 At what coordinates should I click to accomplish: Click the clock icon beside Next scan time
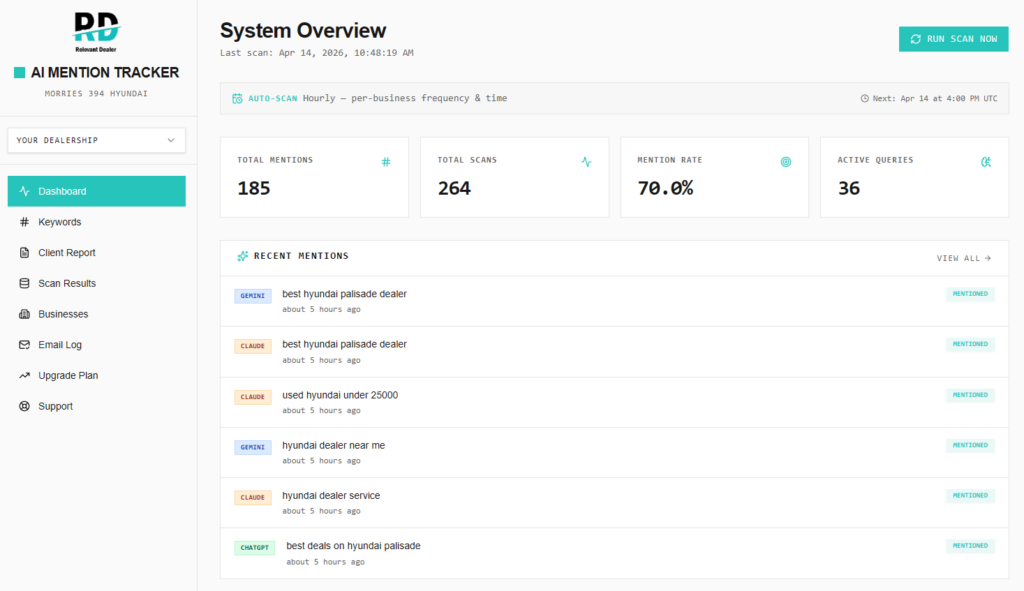tap(865, 99)
